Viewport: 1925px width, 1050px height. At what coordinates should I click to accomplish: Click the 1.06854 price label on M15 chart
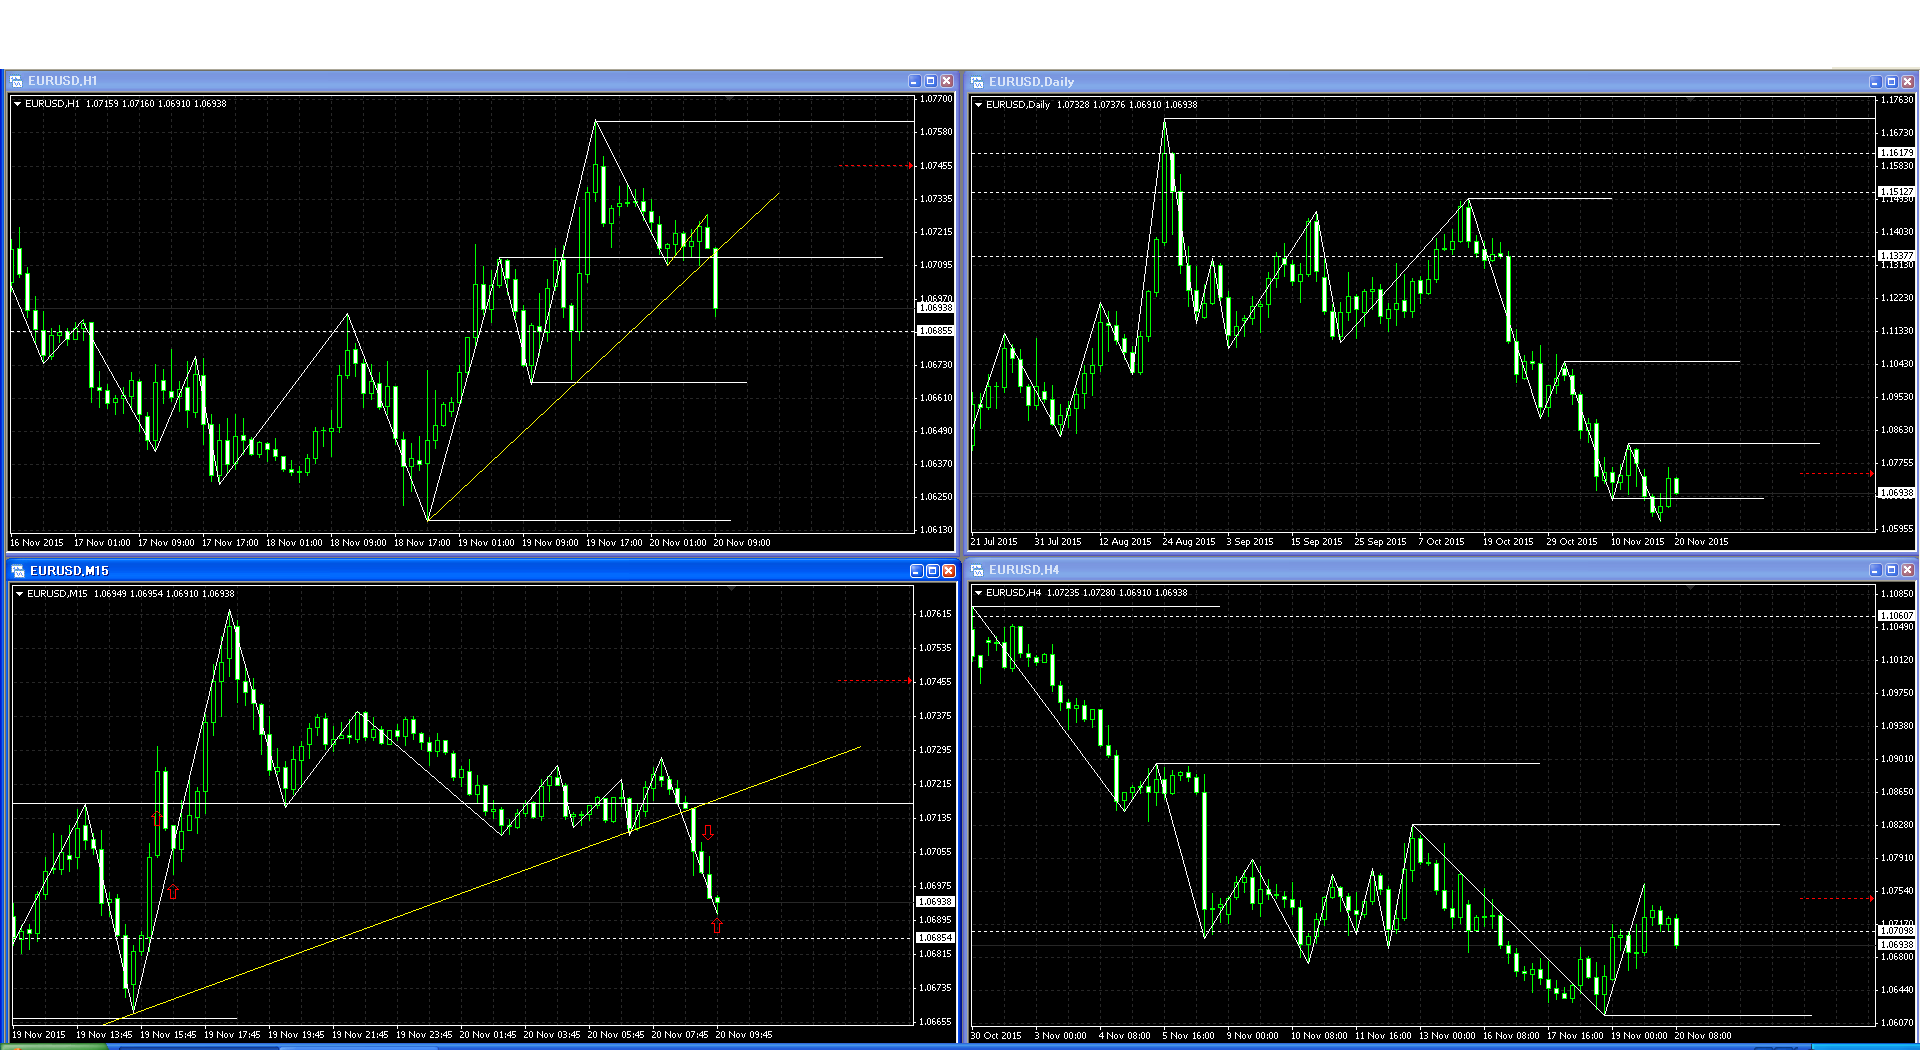click(x=935, y=938)
